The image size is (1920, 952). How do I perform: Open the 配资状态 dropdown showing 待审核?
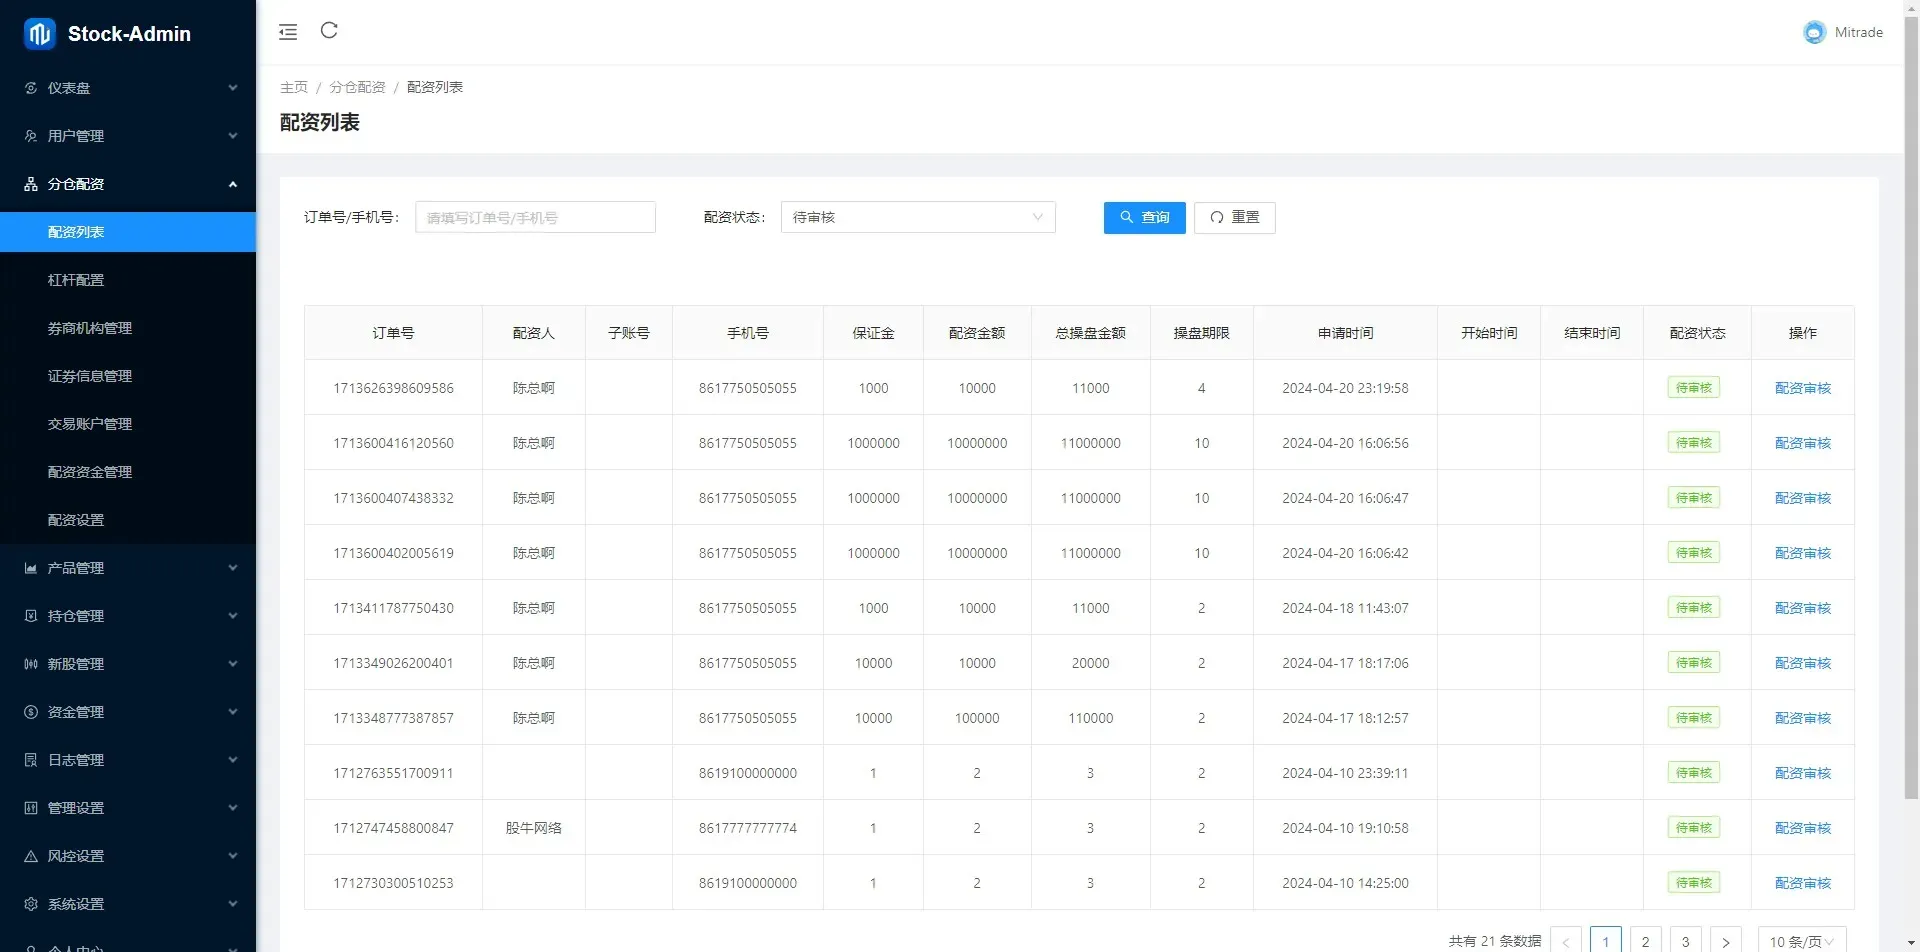click(918, 217)
